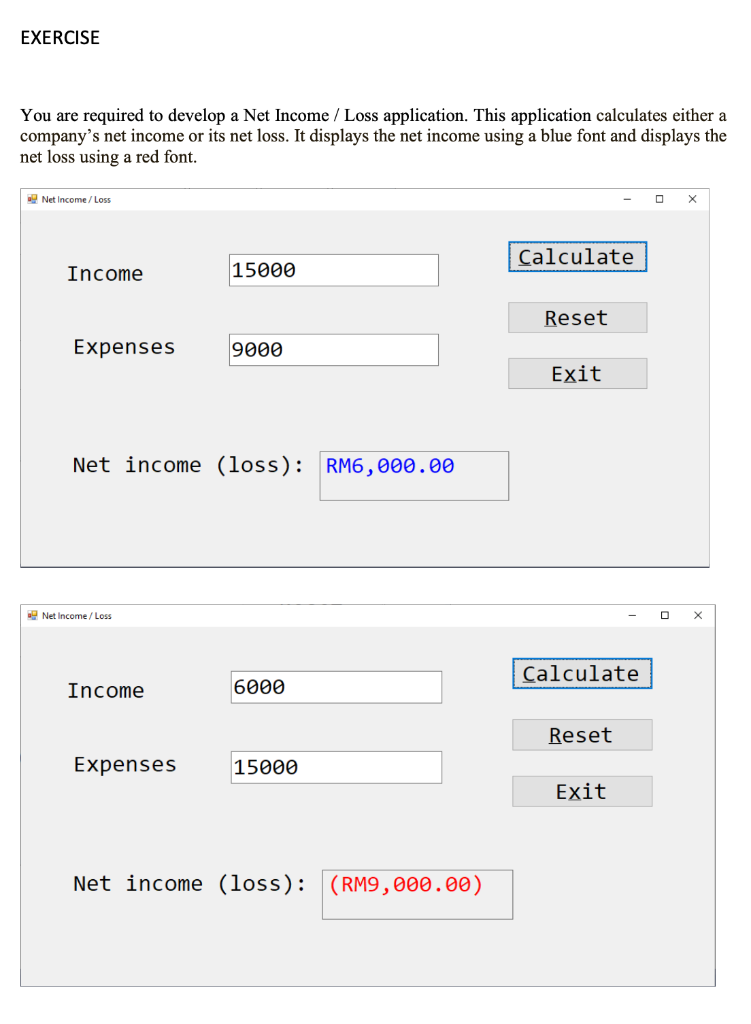Click Calculate in the window showing (RM9,000.00)
Screen dimensions: 751x1024
(x=582, y=673)
